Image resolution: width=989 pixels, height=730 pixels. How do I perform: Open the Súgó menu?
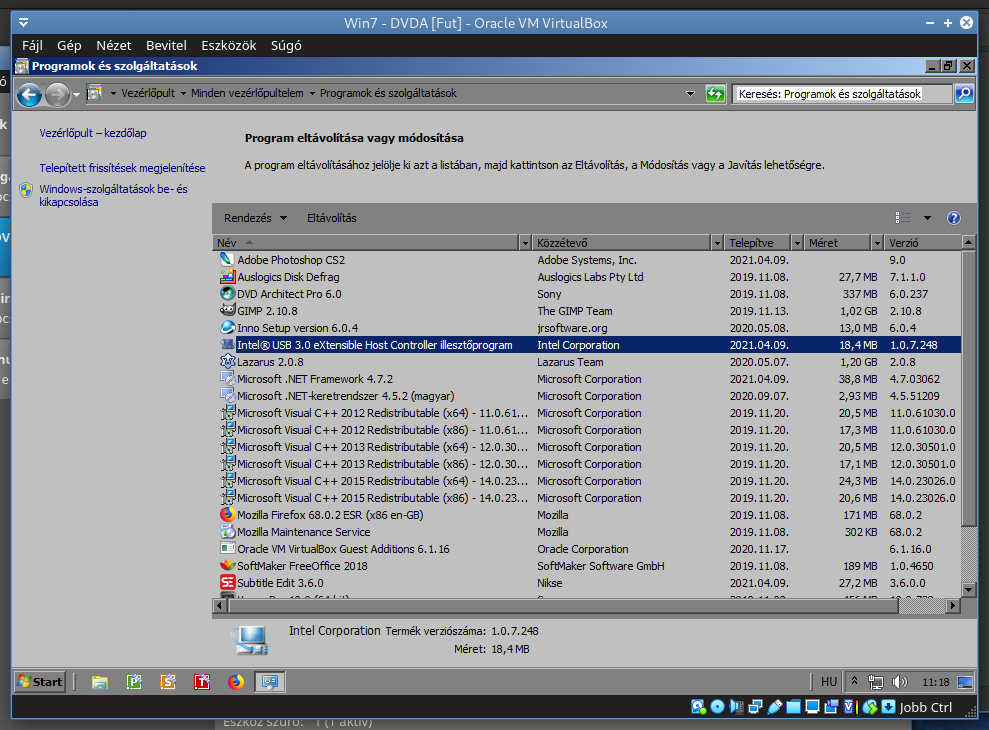(x=286, y=45)
